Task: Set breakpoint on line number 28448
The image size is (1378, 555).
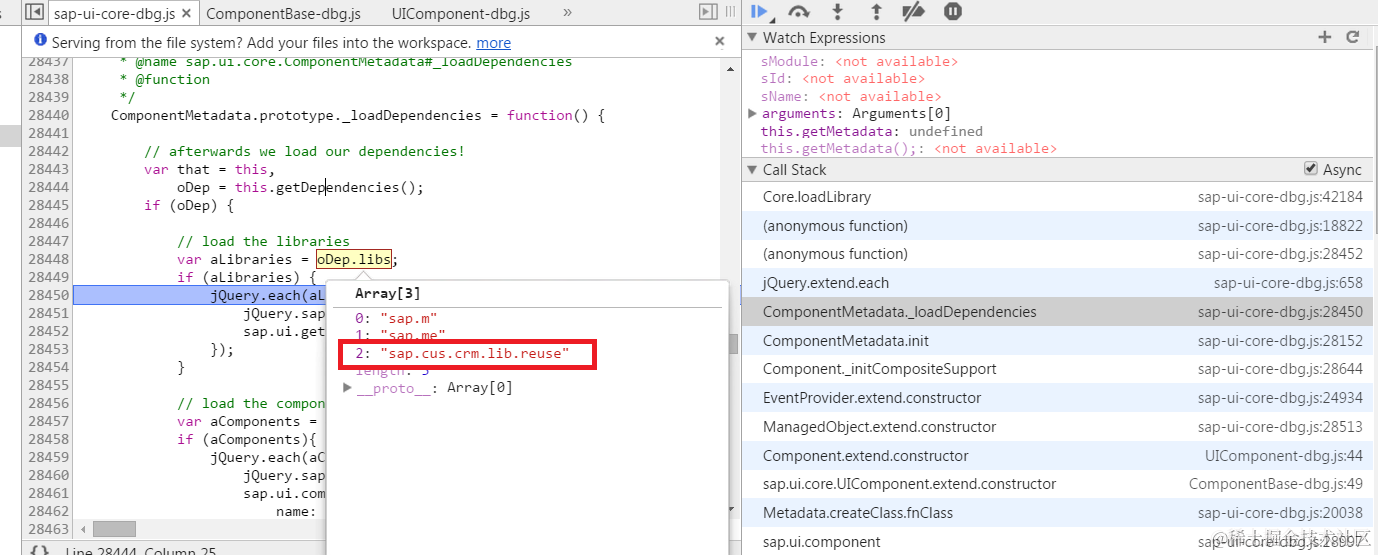Action: (x=50, y=260)
